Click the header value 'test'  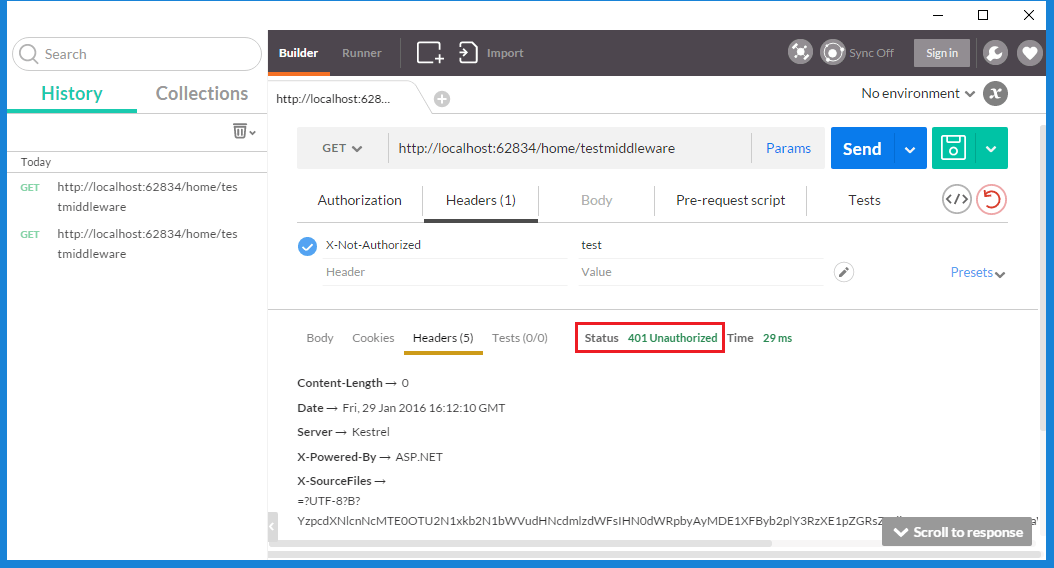pyautogui.click(x=592, y=245)
